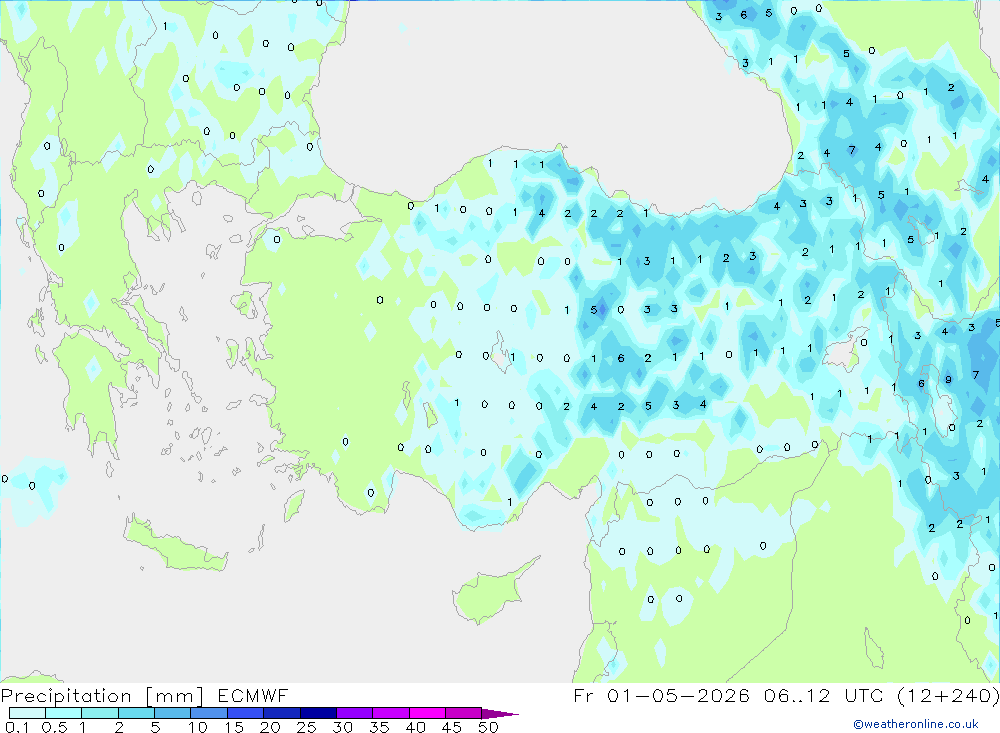Click the '(12+240)' forecast step text
The width and height of the screenshot is (1000, 733).
click(x=948, y=695)
